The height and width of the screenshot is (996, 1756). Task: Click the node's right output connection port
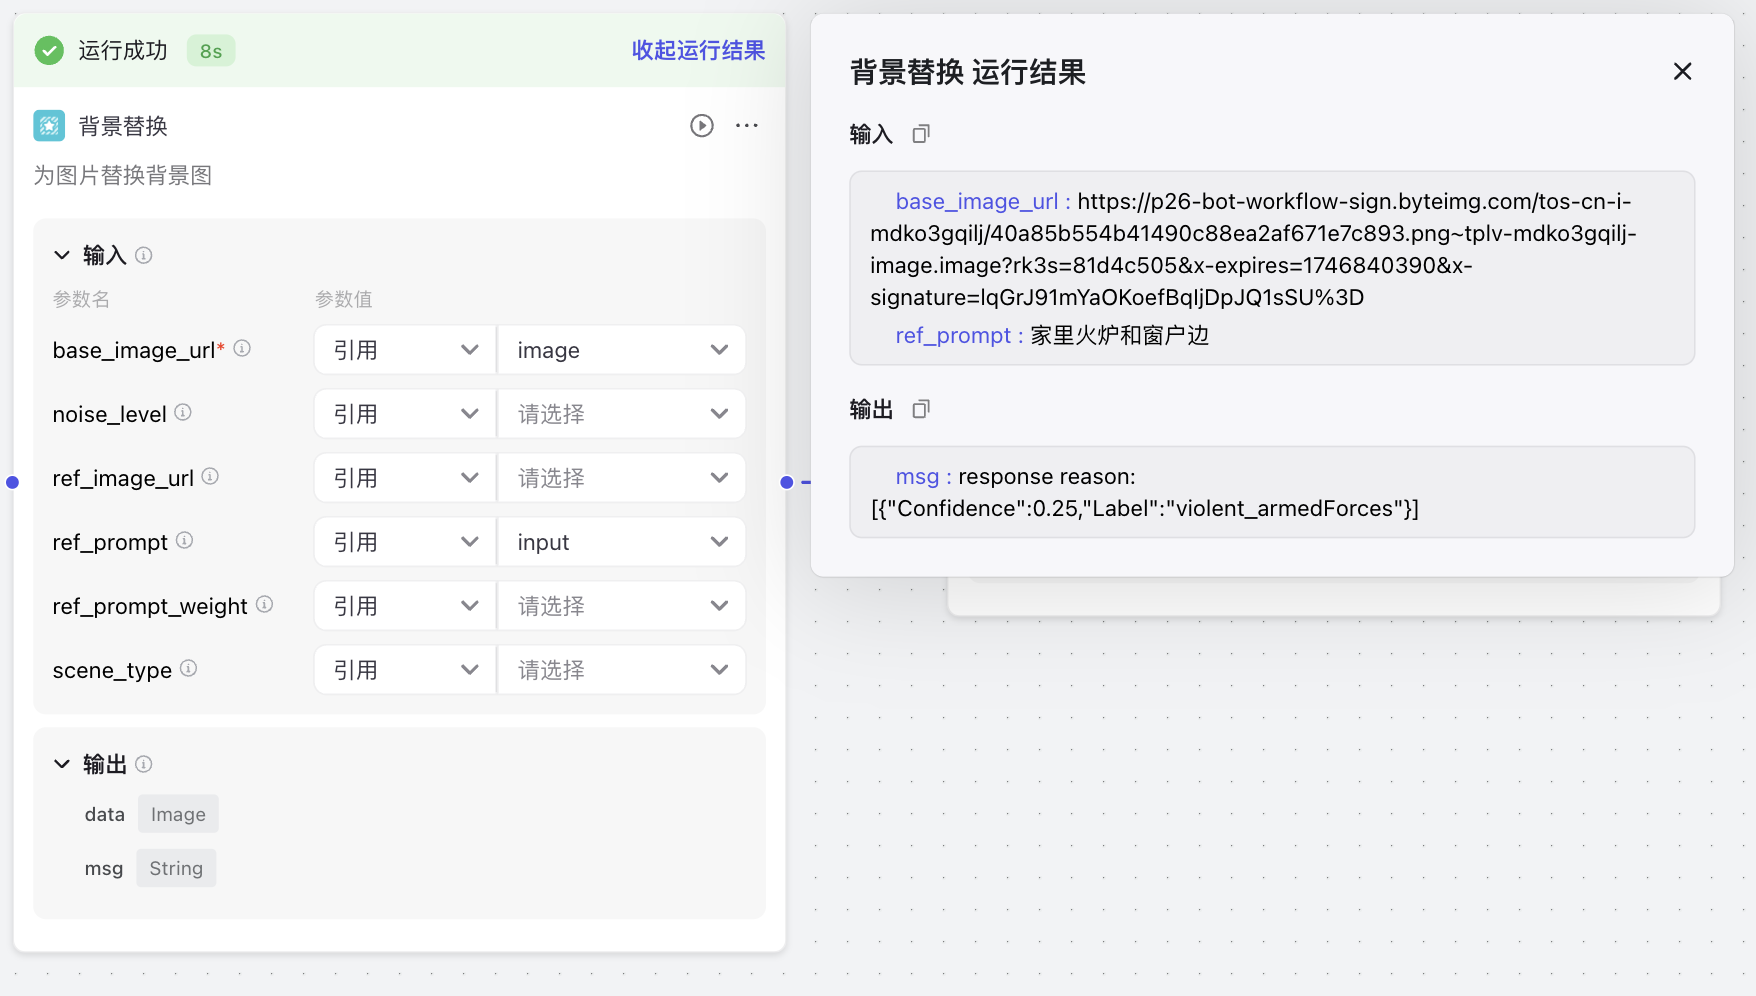787,482
